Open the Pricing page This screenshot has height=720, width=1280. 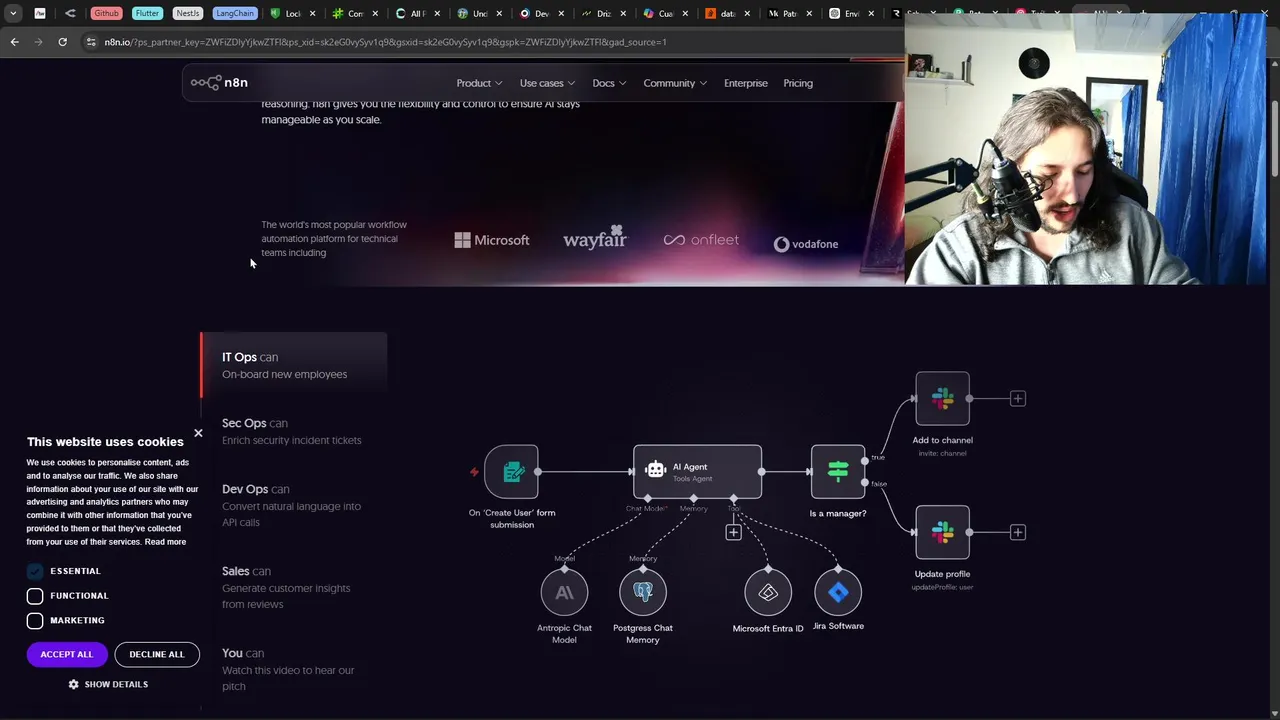(798, 83)
